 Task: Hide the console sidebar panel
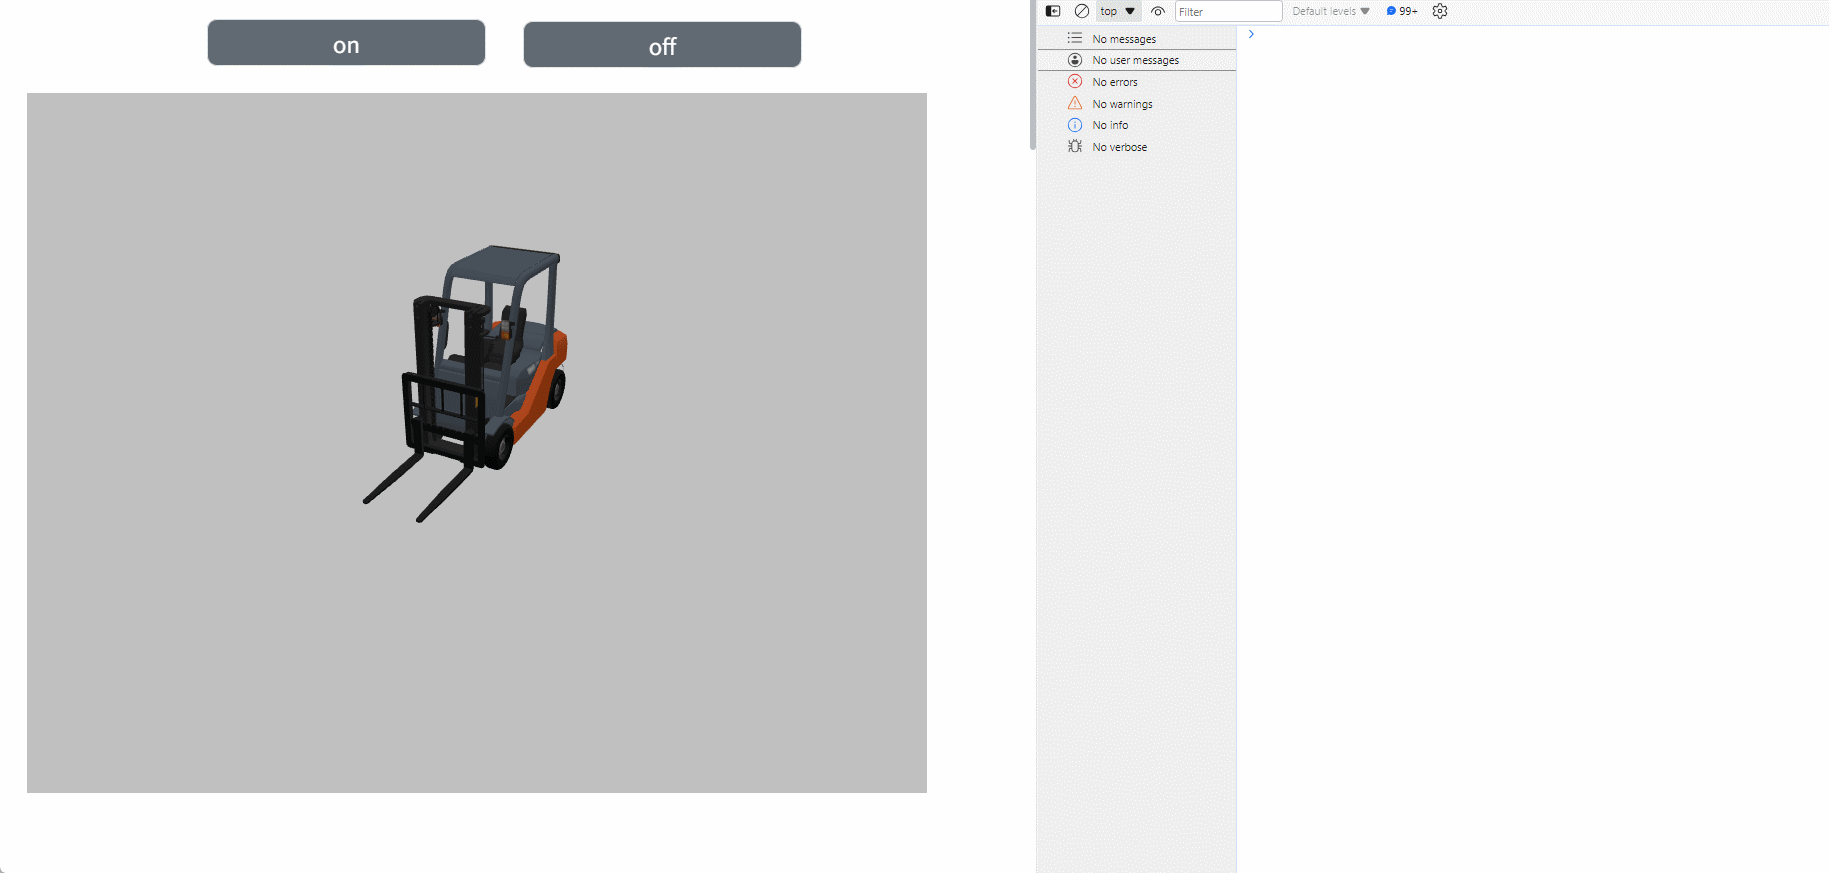tap(1053, 11)
